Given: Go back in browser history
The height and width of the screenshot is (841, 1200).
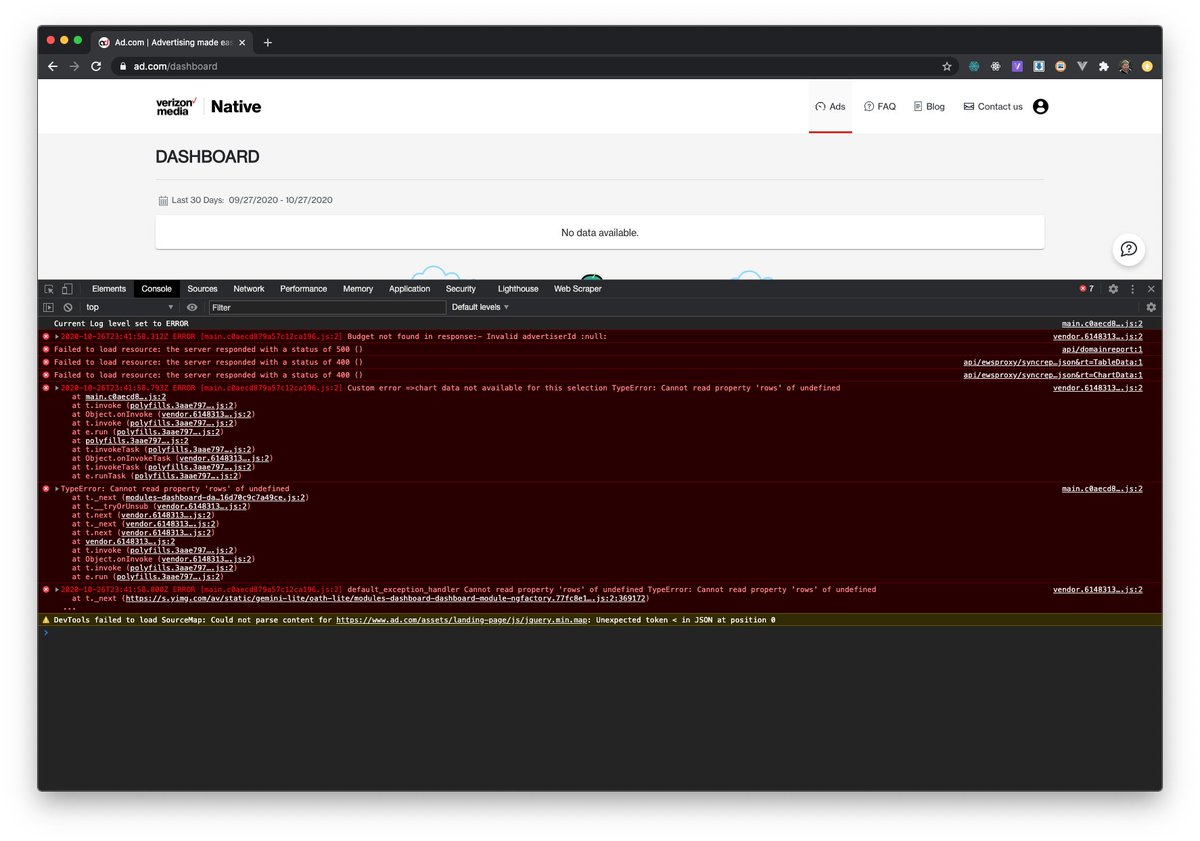Looking at the screenshot, I should point(52,66).
